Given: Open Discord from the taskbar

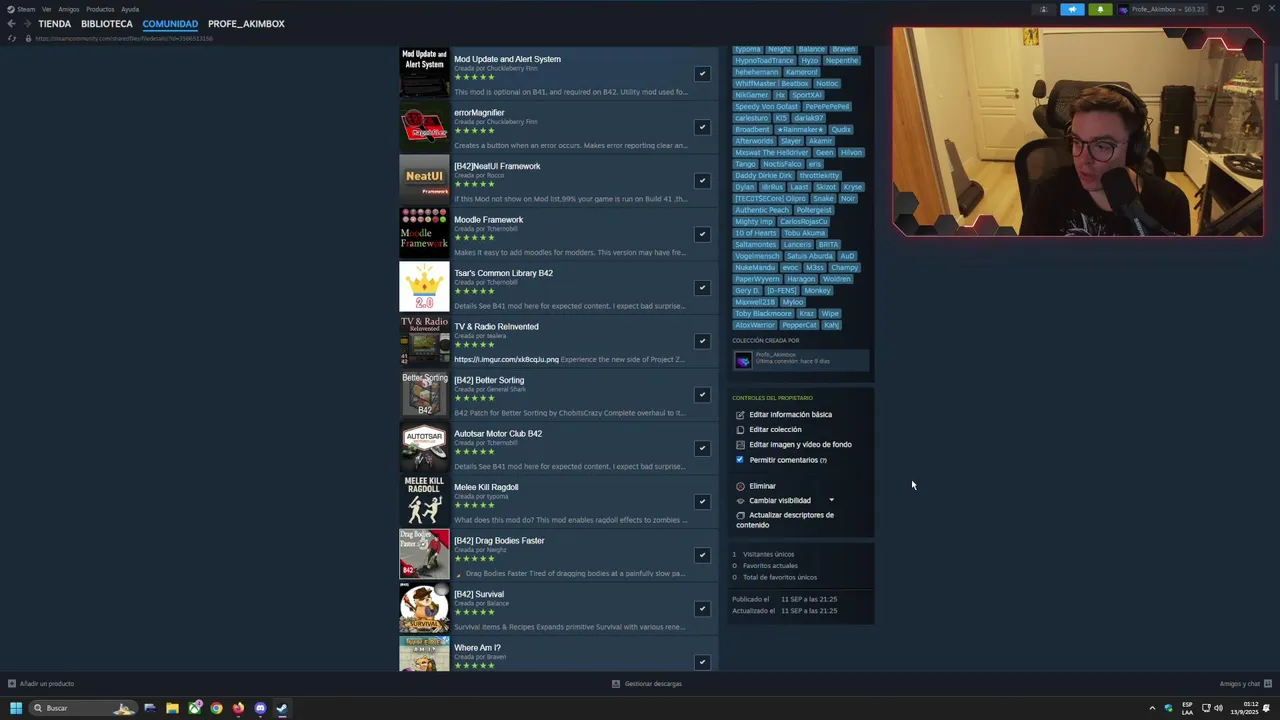Looking at the screenshot, I should click(260, 708).
